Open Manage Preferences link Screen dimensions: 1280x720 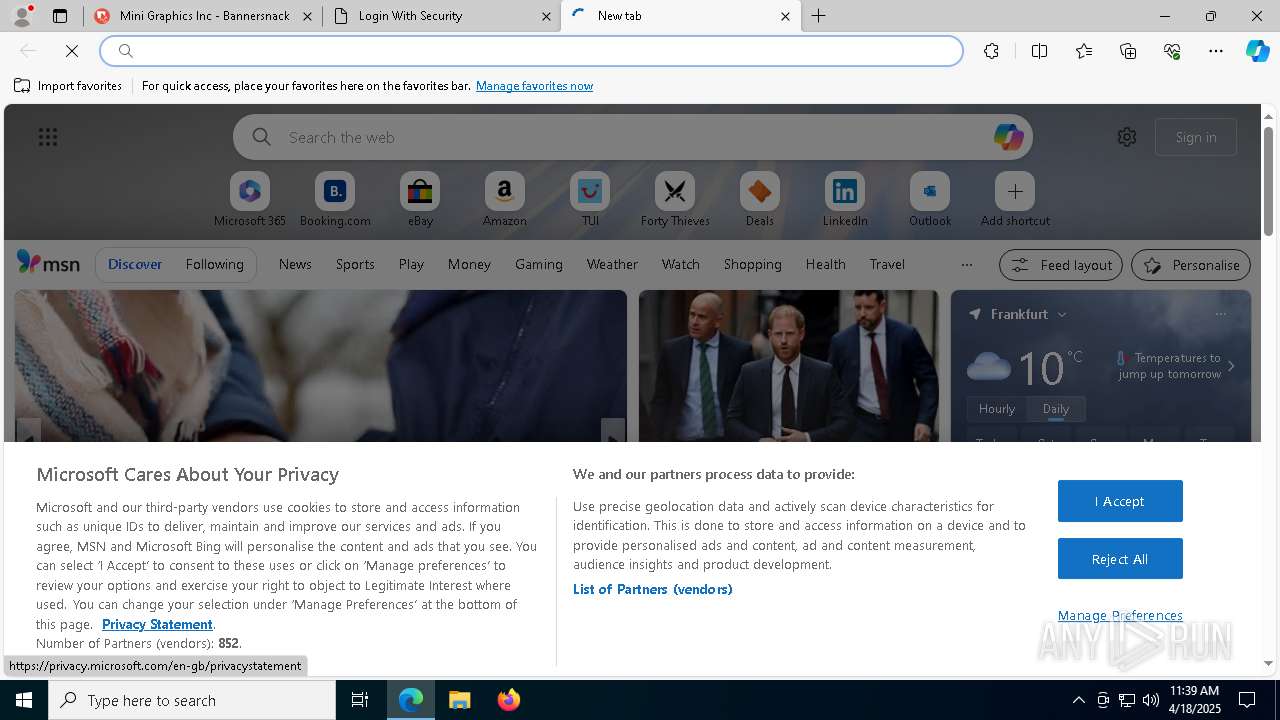pyautogui.click(x=1120, y=615)
